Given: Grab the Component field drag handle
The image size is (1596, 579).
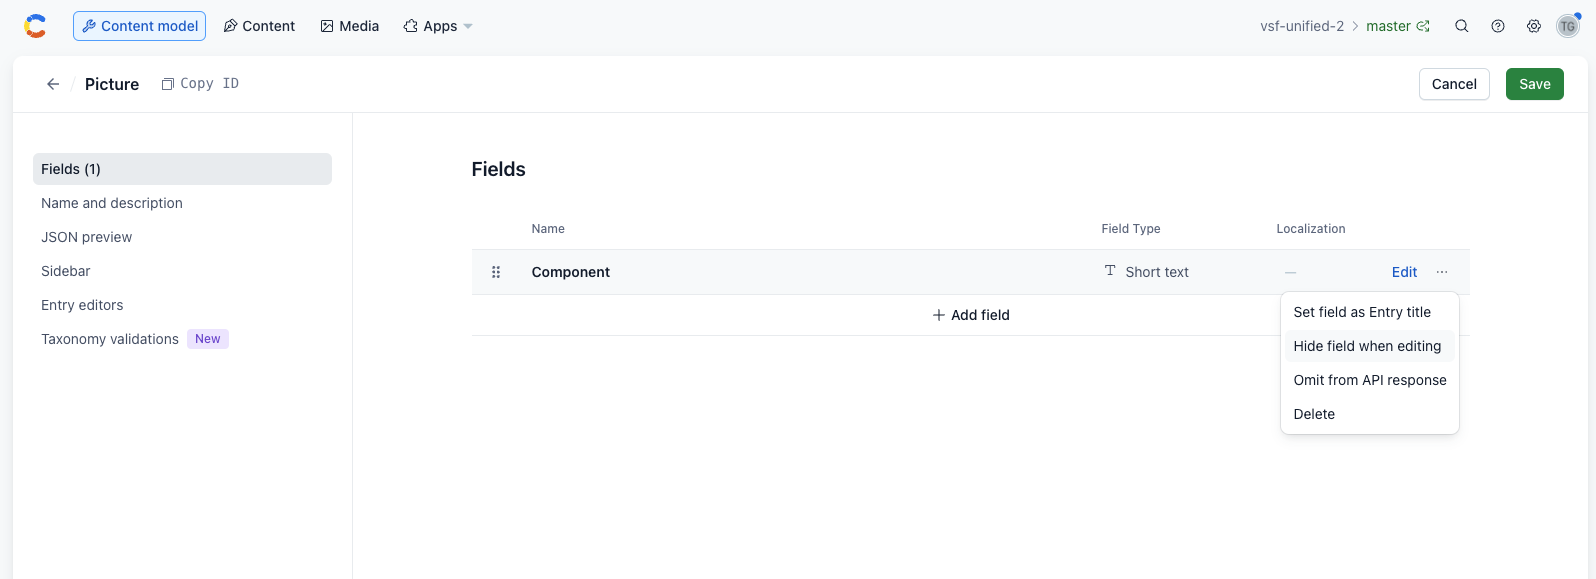Looking at the screenshot, I should [496, 272].
